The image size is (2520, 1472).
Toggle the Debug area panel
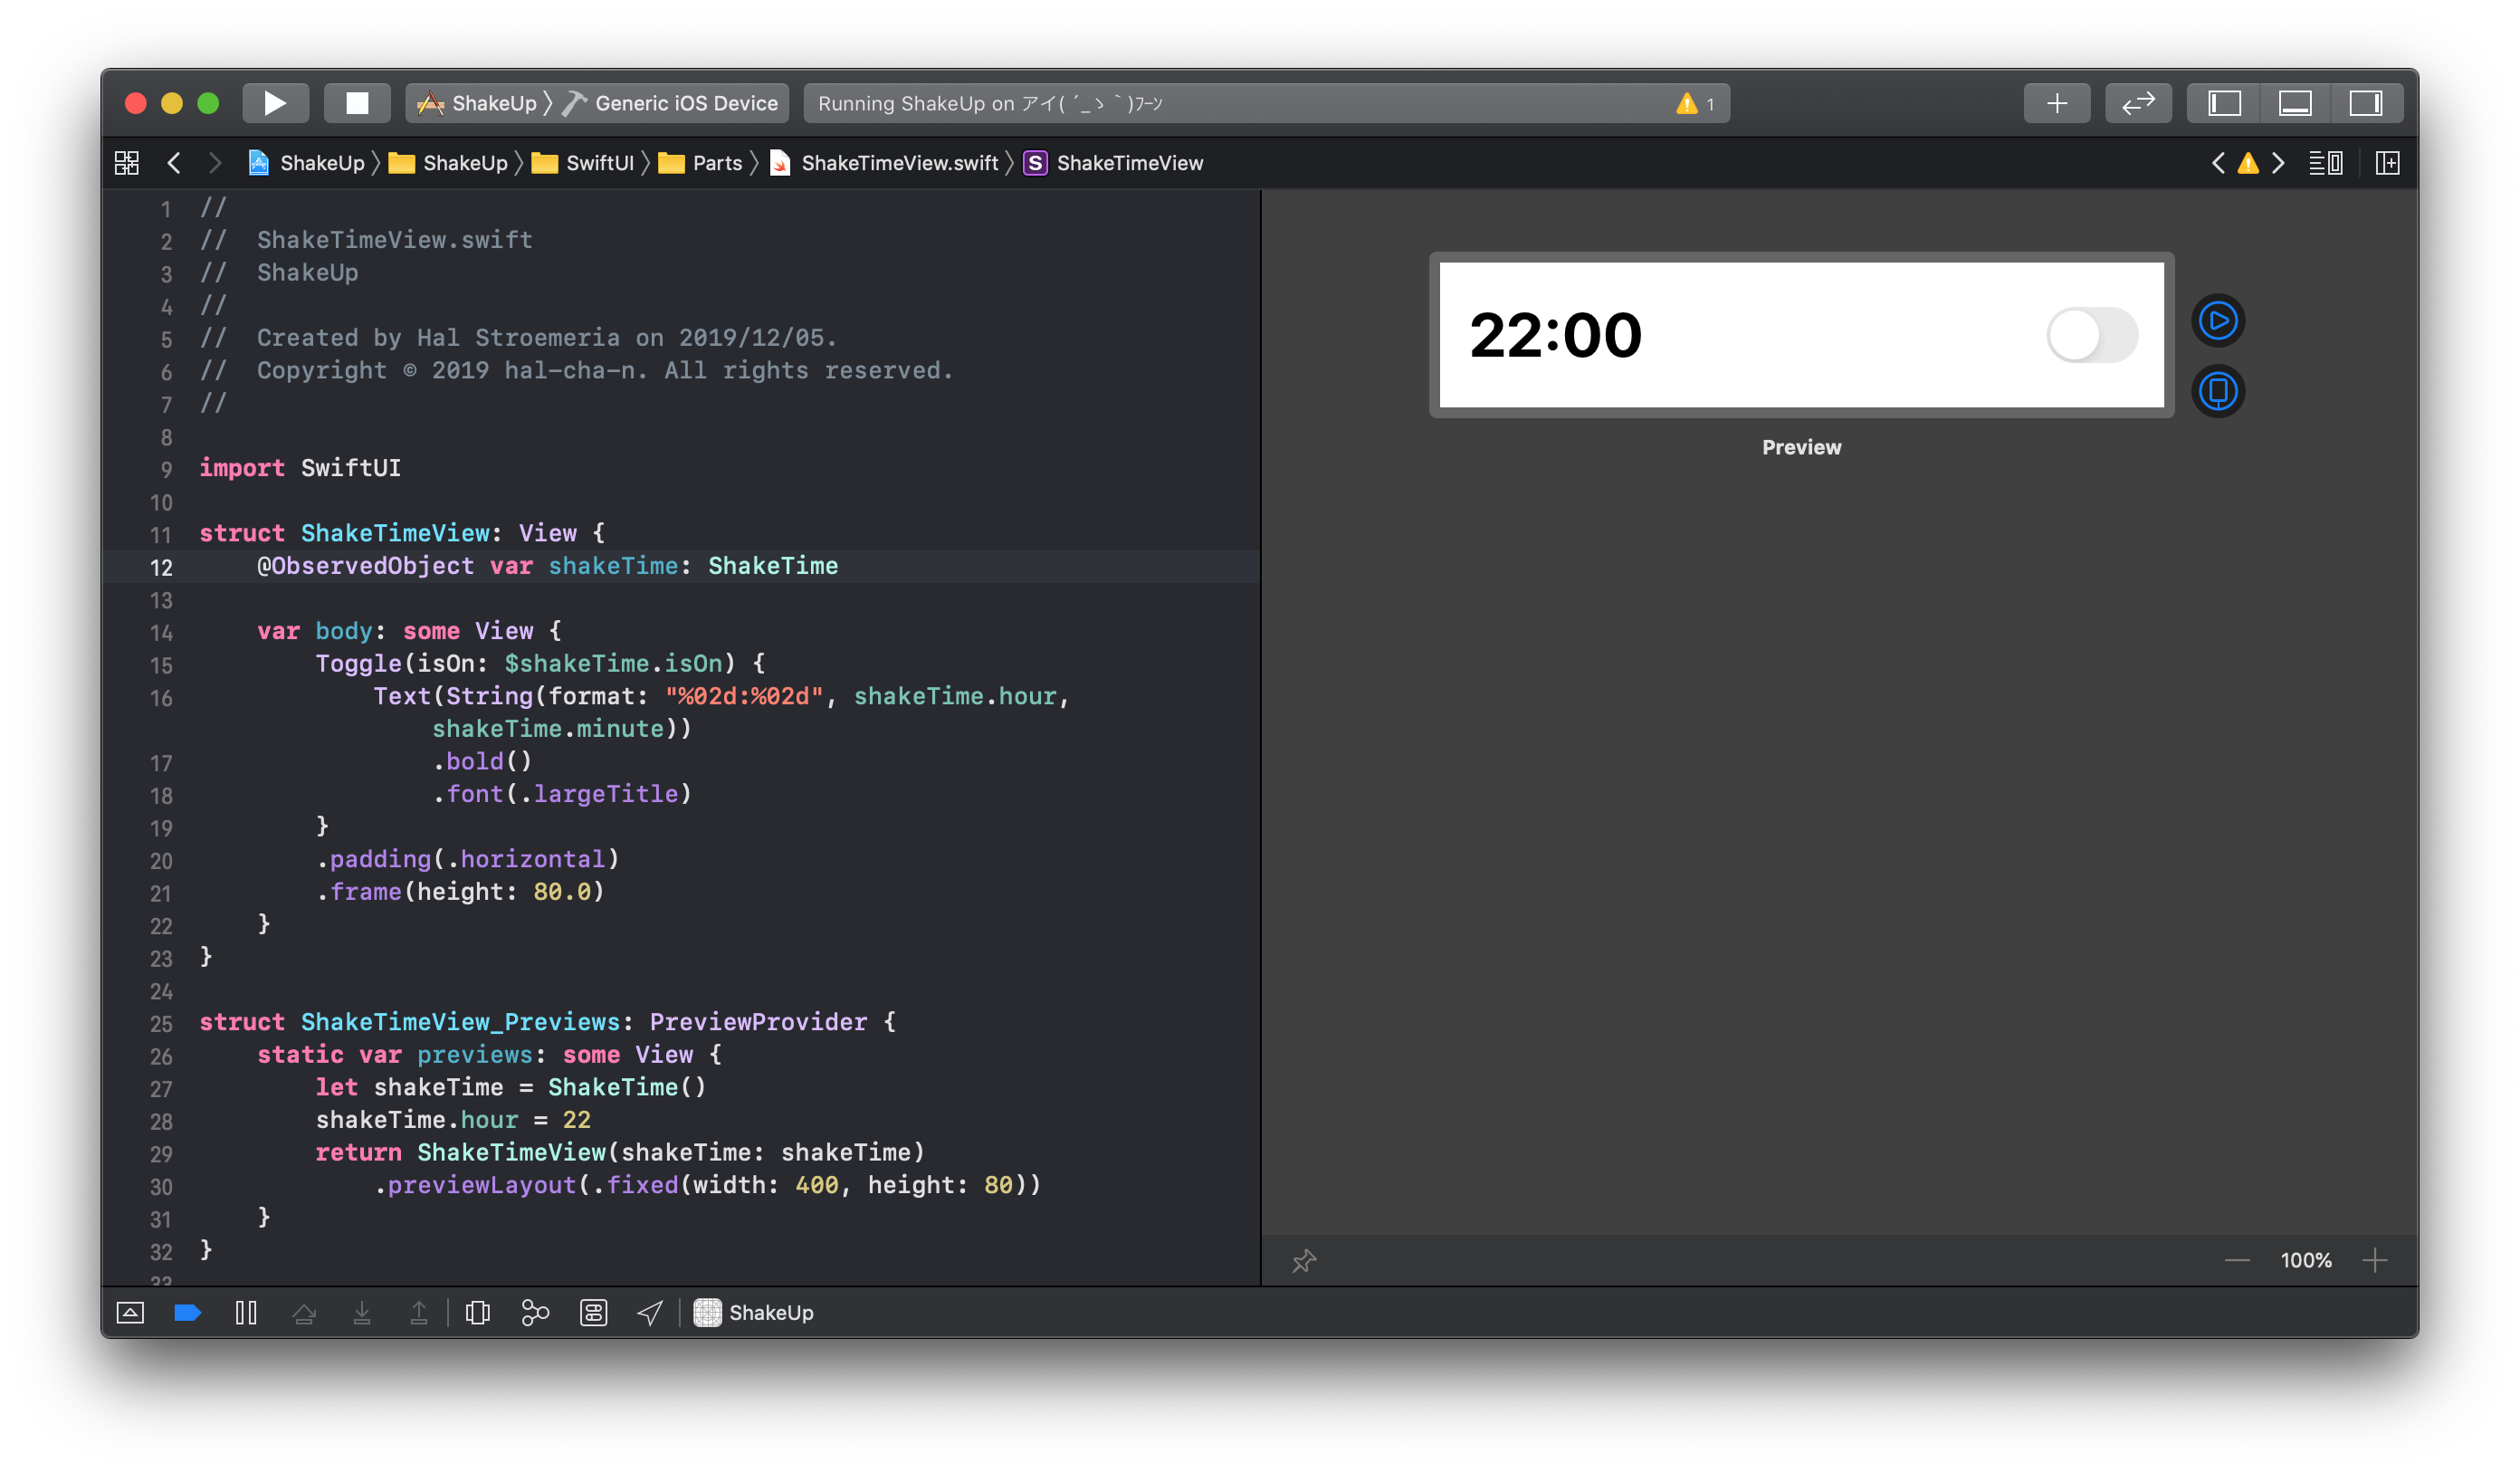click(2294, 103)
